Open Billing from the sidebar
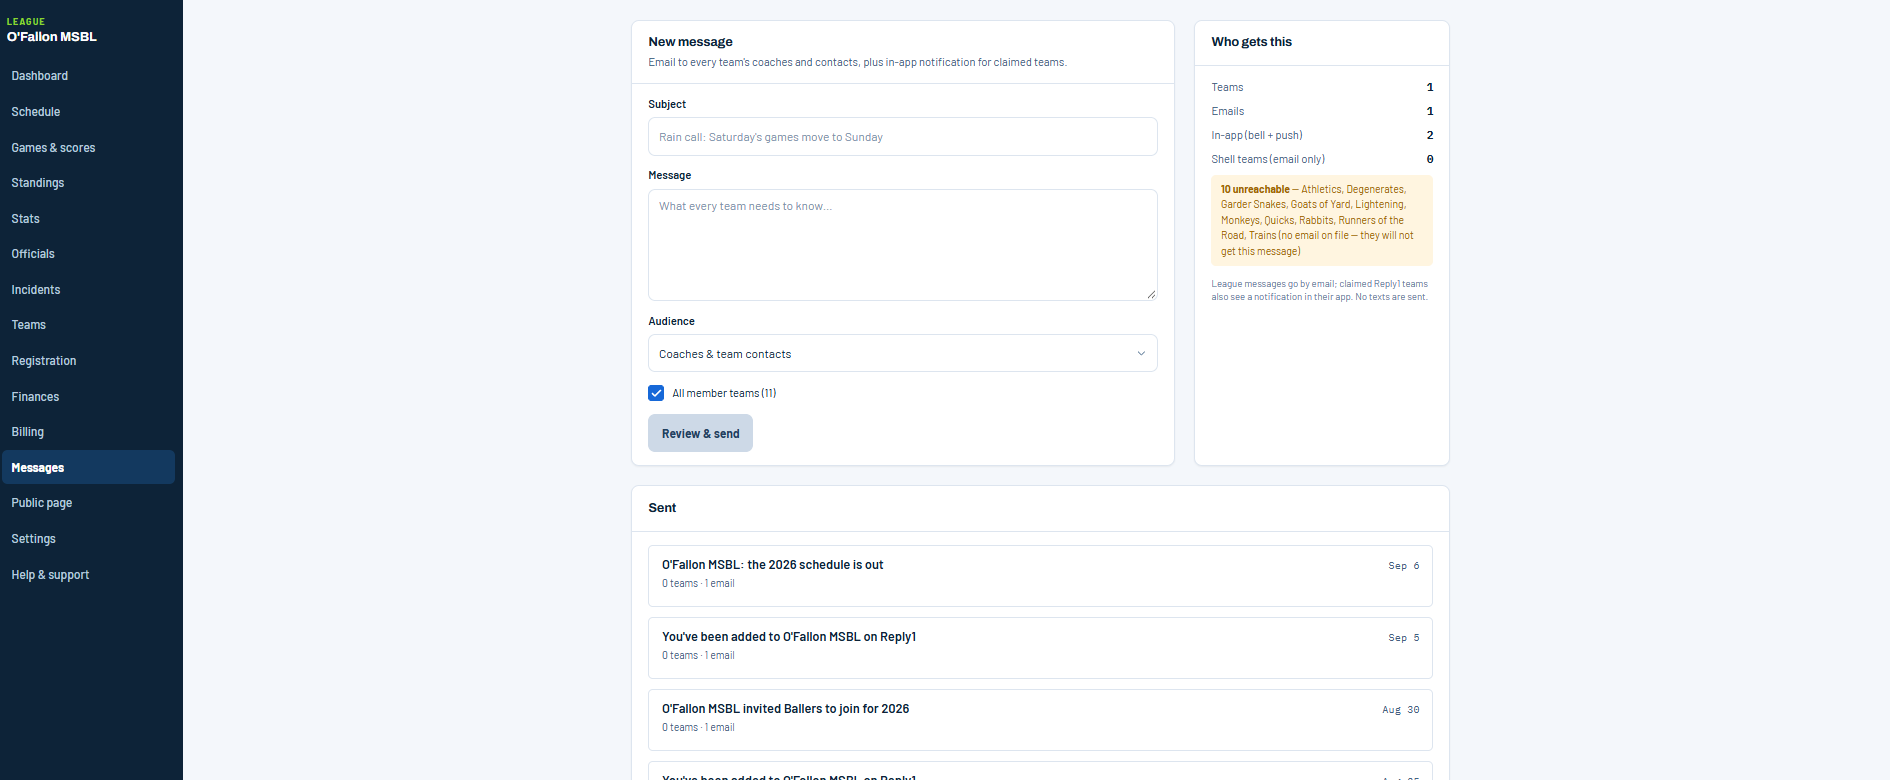This screenshot has height=780, width=1890. [28, 432]
